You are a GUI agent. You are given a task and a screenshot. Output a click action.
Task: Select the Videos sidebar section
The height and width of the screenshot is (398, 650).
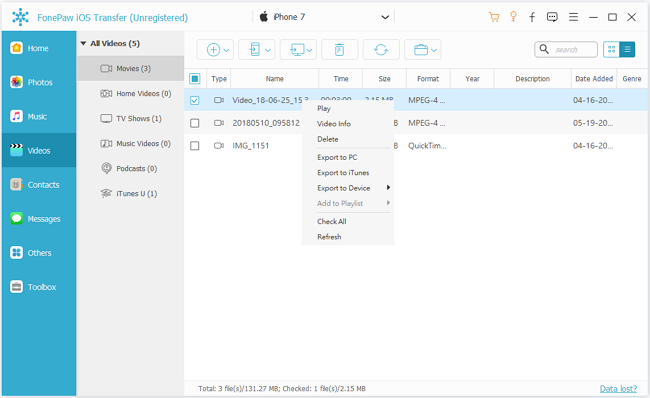pos(39,150)
